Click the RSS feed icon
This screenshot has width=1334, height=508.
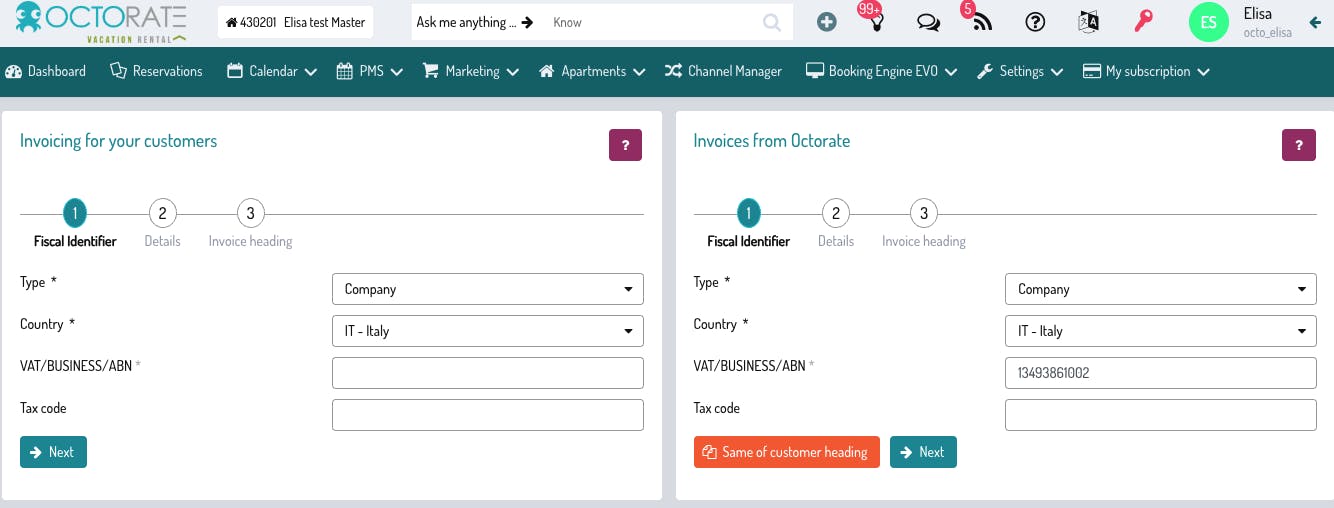(982, 22)
